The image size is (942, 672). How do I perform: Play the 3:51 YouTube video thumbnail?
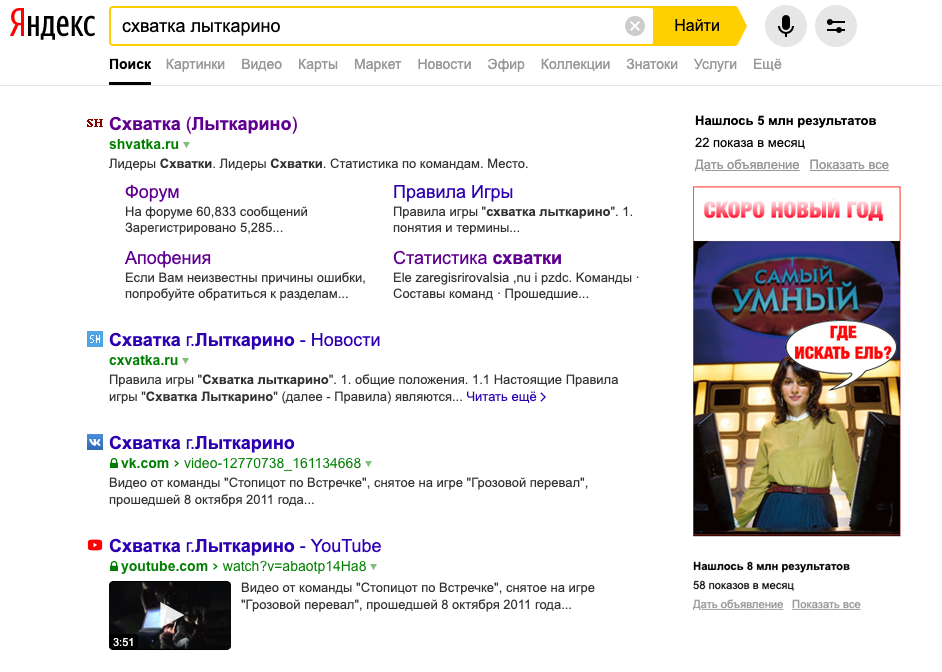click(x=170, y=615)
